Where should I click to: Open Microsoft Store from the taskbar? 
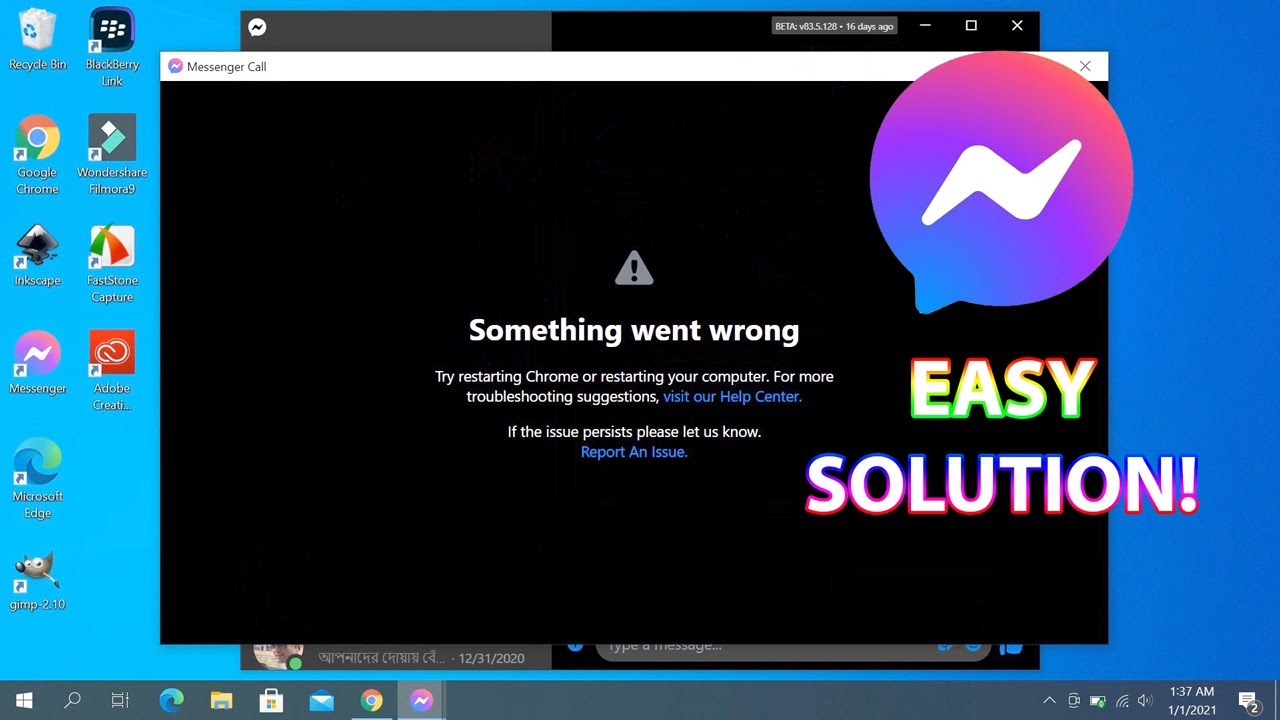point(271,700)
